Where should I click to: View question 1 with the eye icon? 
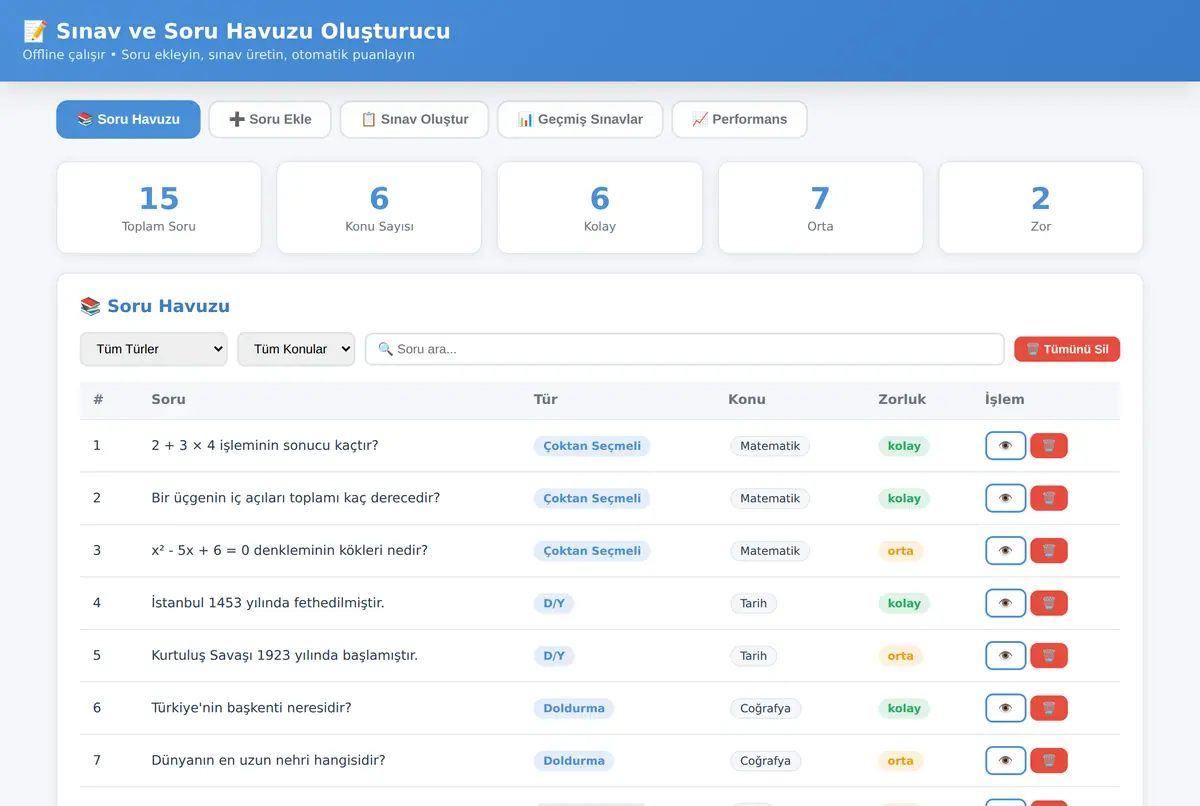click(1005, 446)
